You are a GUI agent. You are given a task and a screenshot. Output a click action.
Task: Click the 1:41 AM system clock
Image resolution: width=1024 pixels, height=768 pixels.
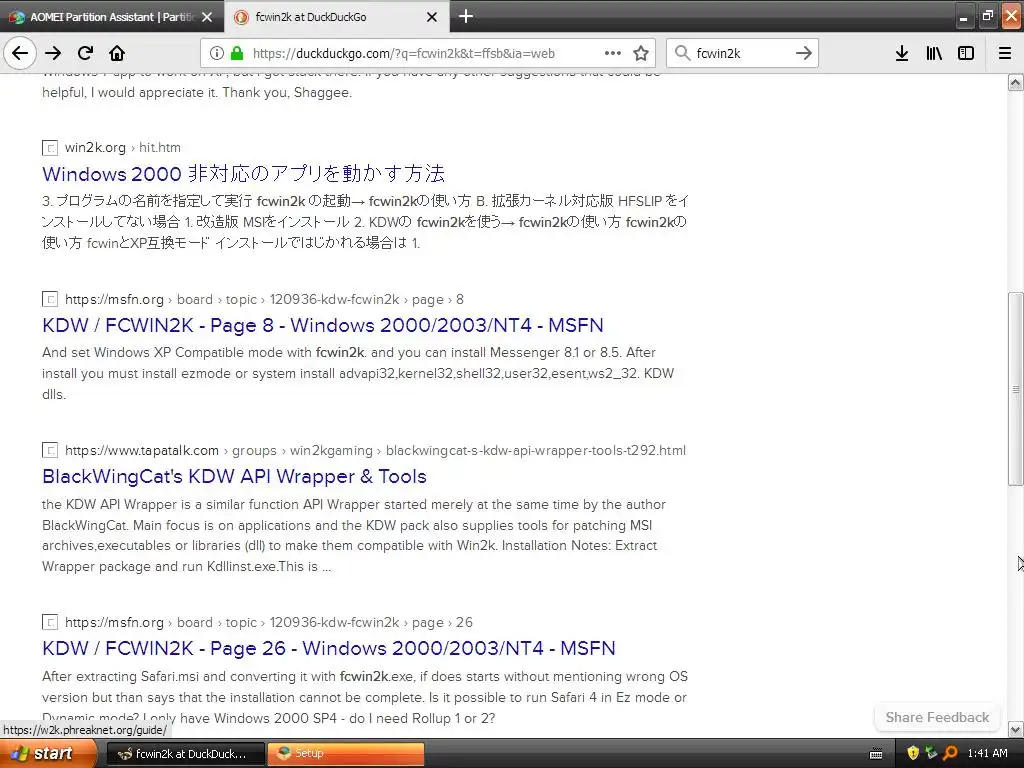coord(987,753)
